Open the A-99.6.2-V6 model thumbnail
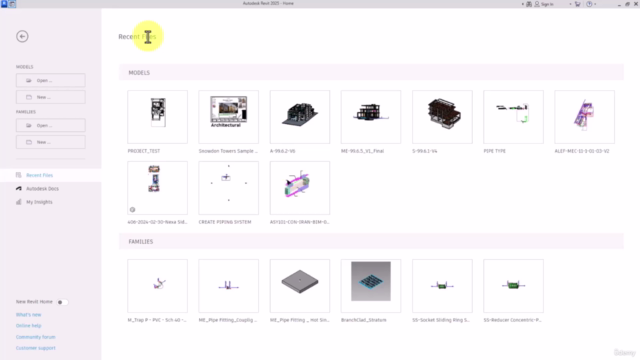 coord(300,117)
